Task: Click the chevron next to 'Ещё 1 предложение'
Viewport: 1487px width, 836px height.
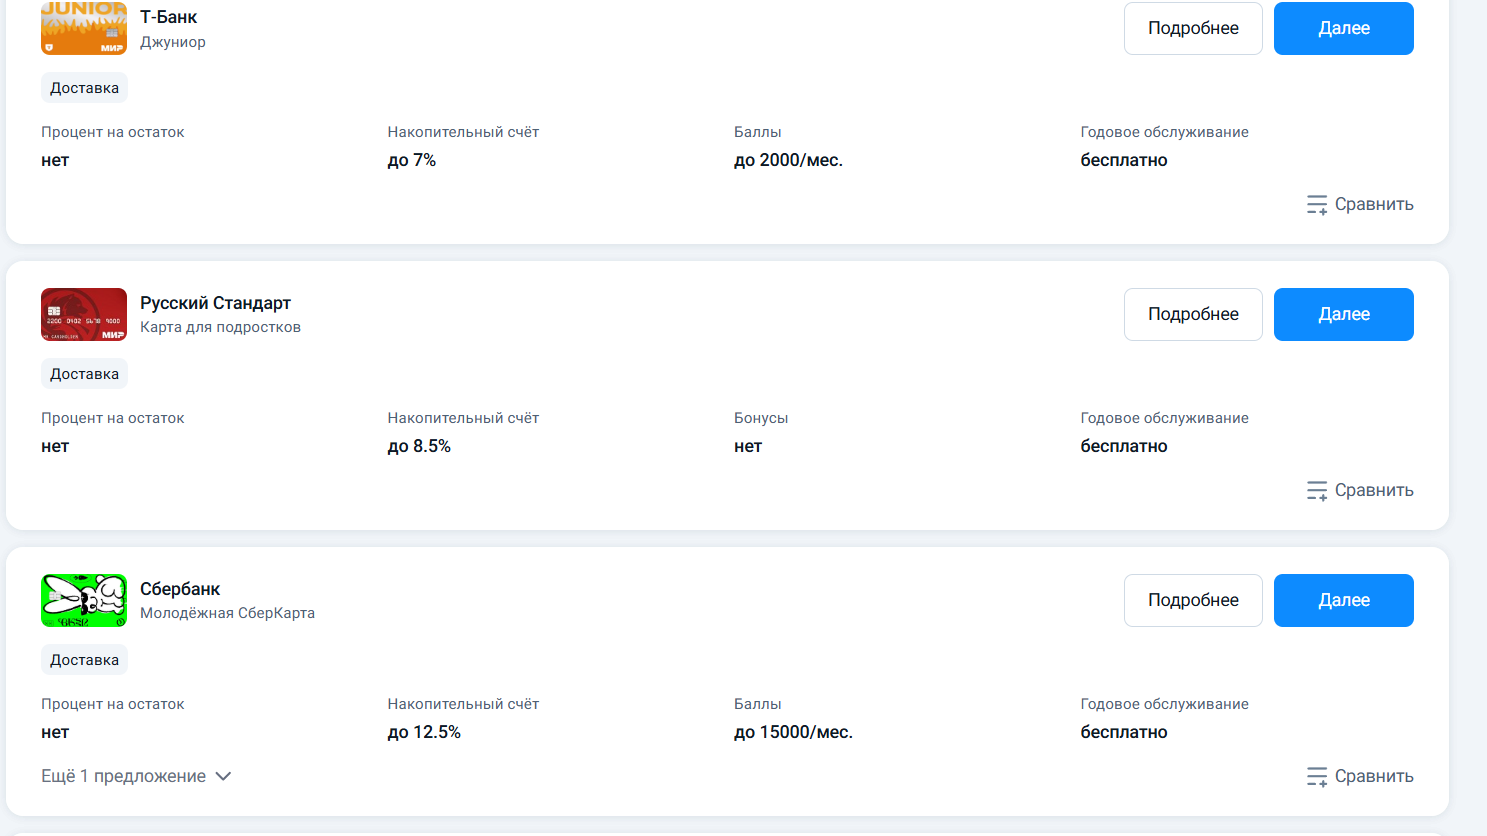Action: (223, 777)
